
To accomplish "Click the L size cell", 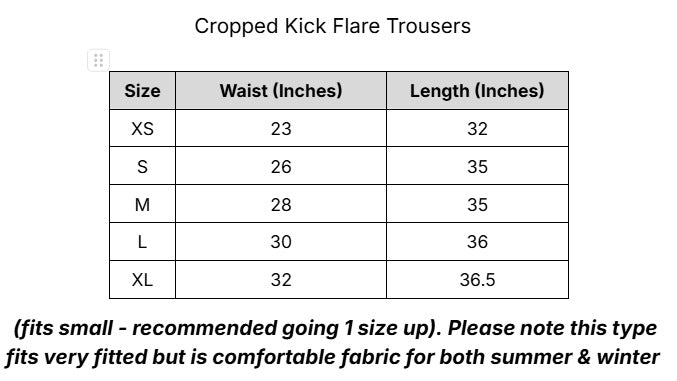I will point(142,241).
